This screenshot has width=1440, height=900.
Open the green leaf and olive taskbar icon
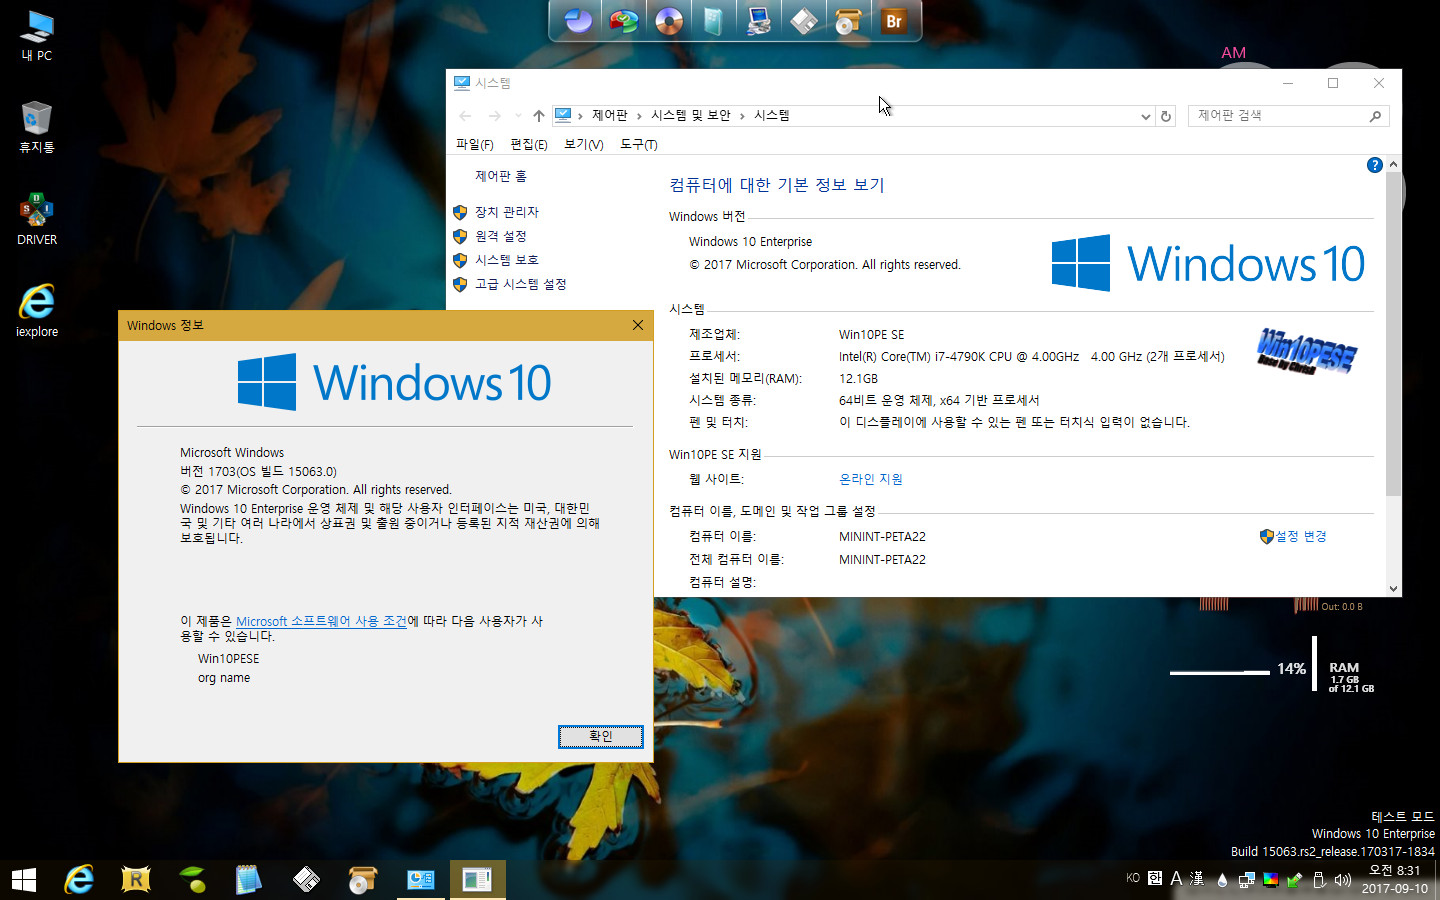tap(193, 880)
